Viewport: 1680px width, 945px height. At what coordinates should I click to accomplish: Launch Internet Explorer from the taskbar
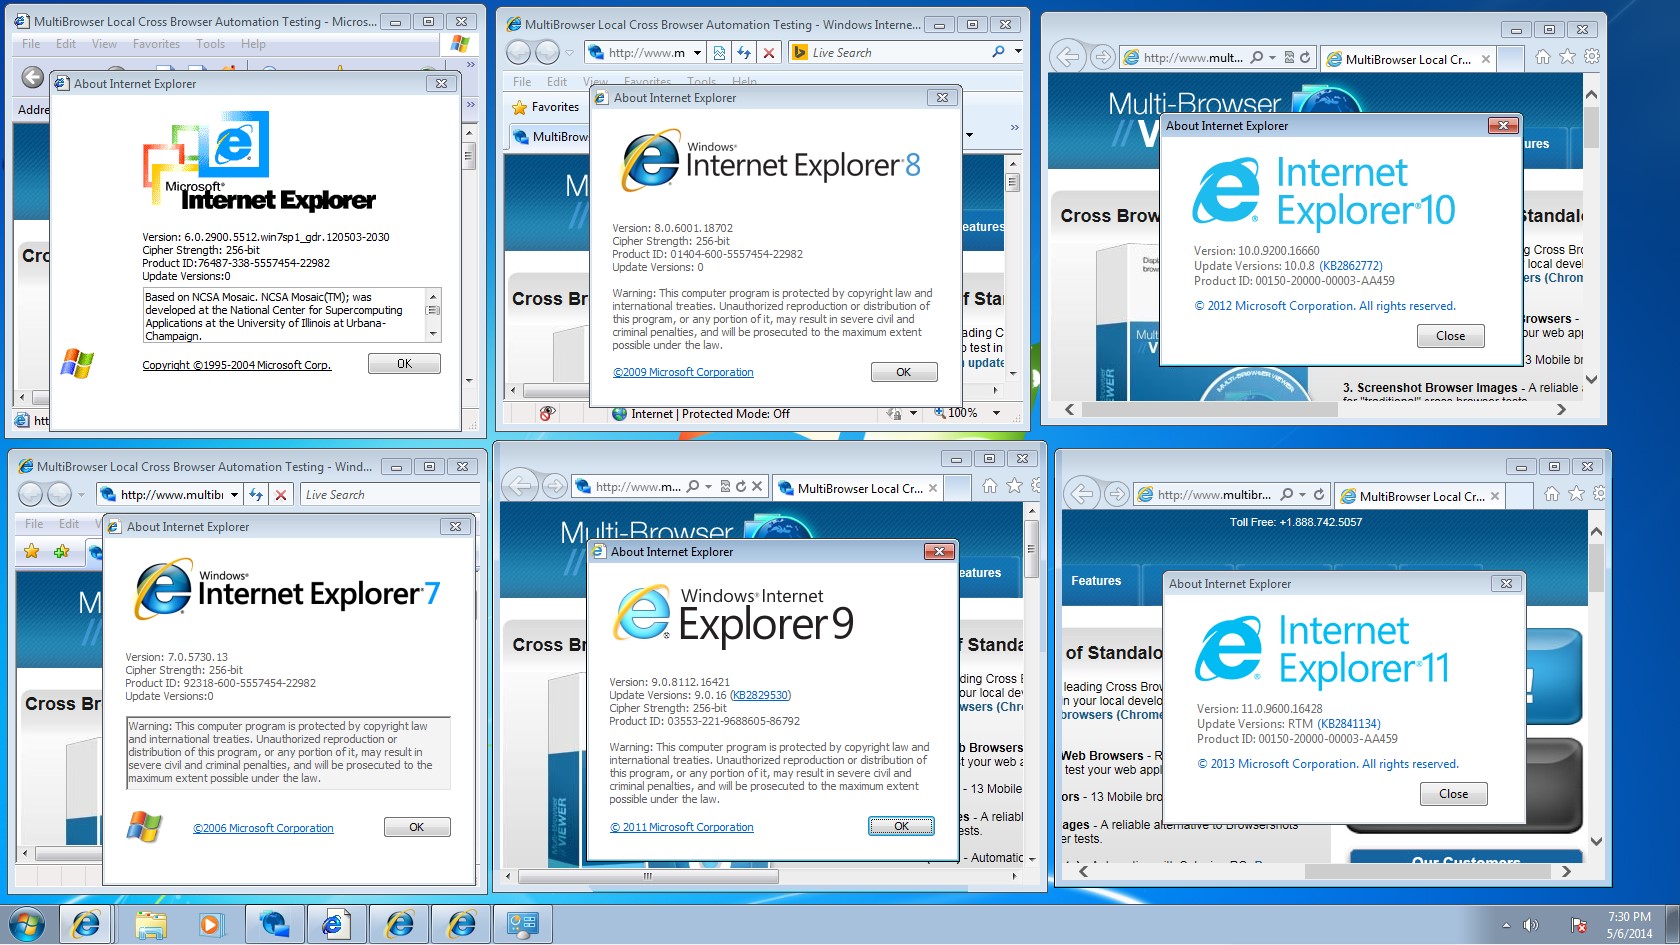(87, 923)
